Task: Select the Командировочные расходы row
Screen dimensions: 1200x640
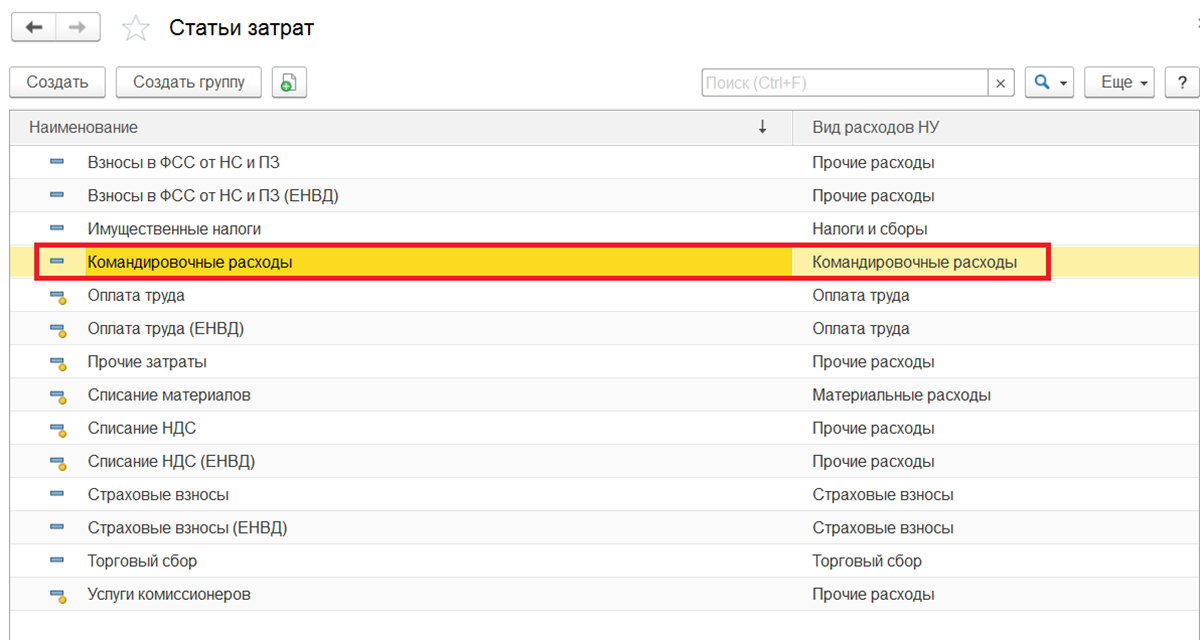Action: click(x=190, y=262)
